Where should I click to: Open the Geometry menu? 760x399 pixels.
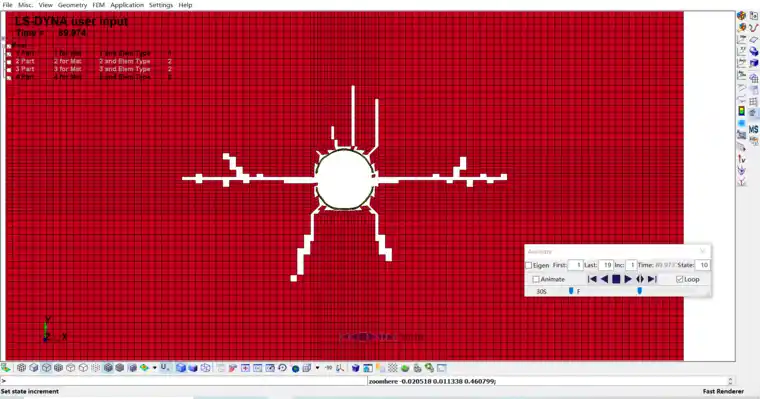(x=72, y=5)
